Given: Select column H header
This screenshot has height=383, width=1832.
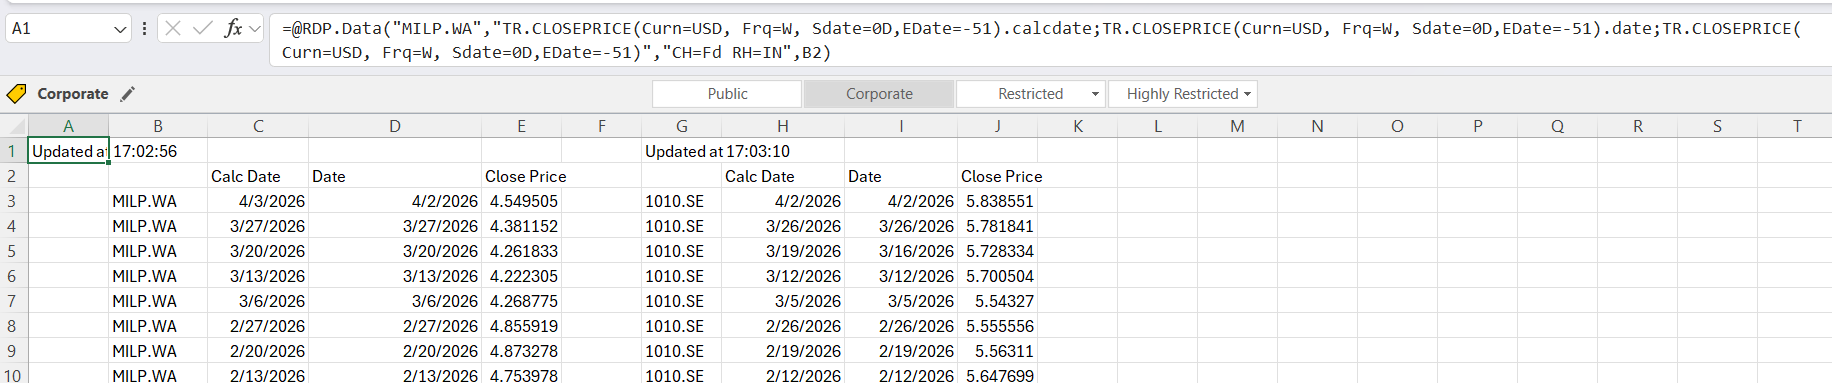Looking at the screenshot, I should click(x=783, y=126).
